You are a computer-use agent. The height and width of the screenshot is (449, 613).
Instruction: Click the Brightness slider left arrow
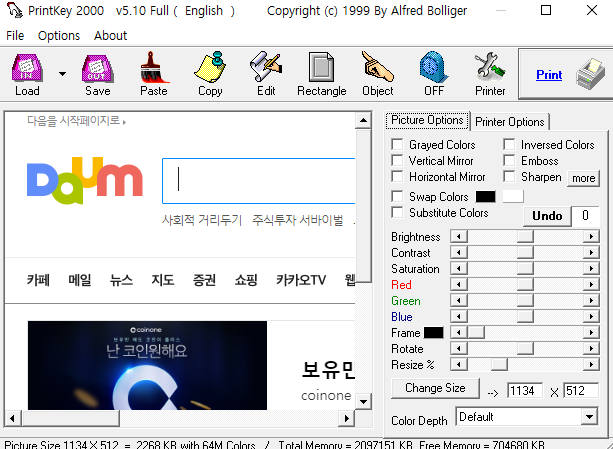click(x=459, y=236)
